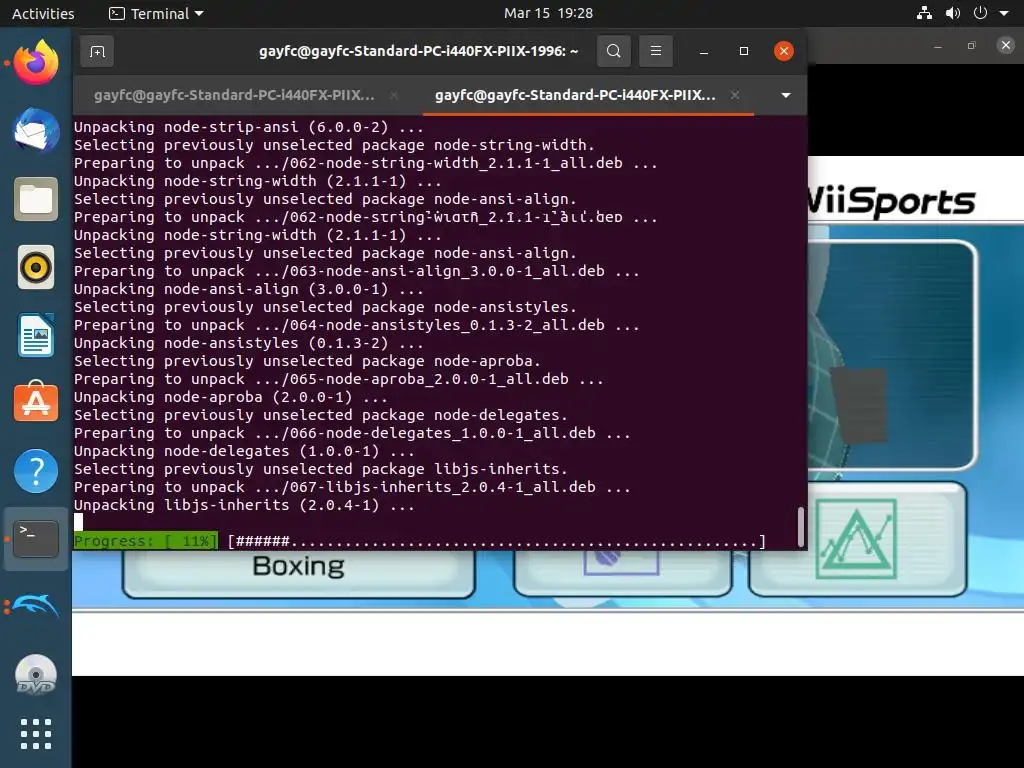Click line 'Unpacking libjs-inherits (2.0.4-1) ...'
Screen dimensions: 1024x768
coord(244,505)
